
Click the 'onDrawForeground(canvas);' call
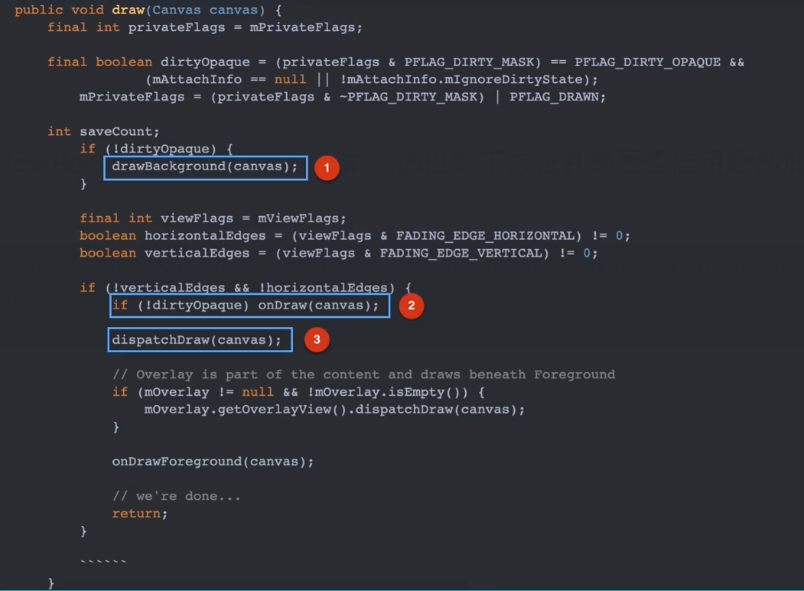pos(213,462)
